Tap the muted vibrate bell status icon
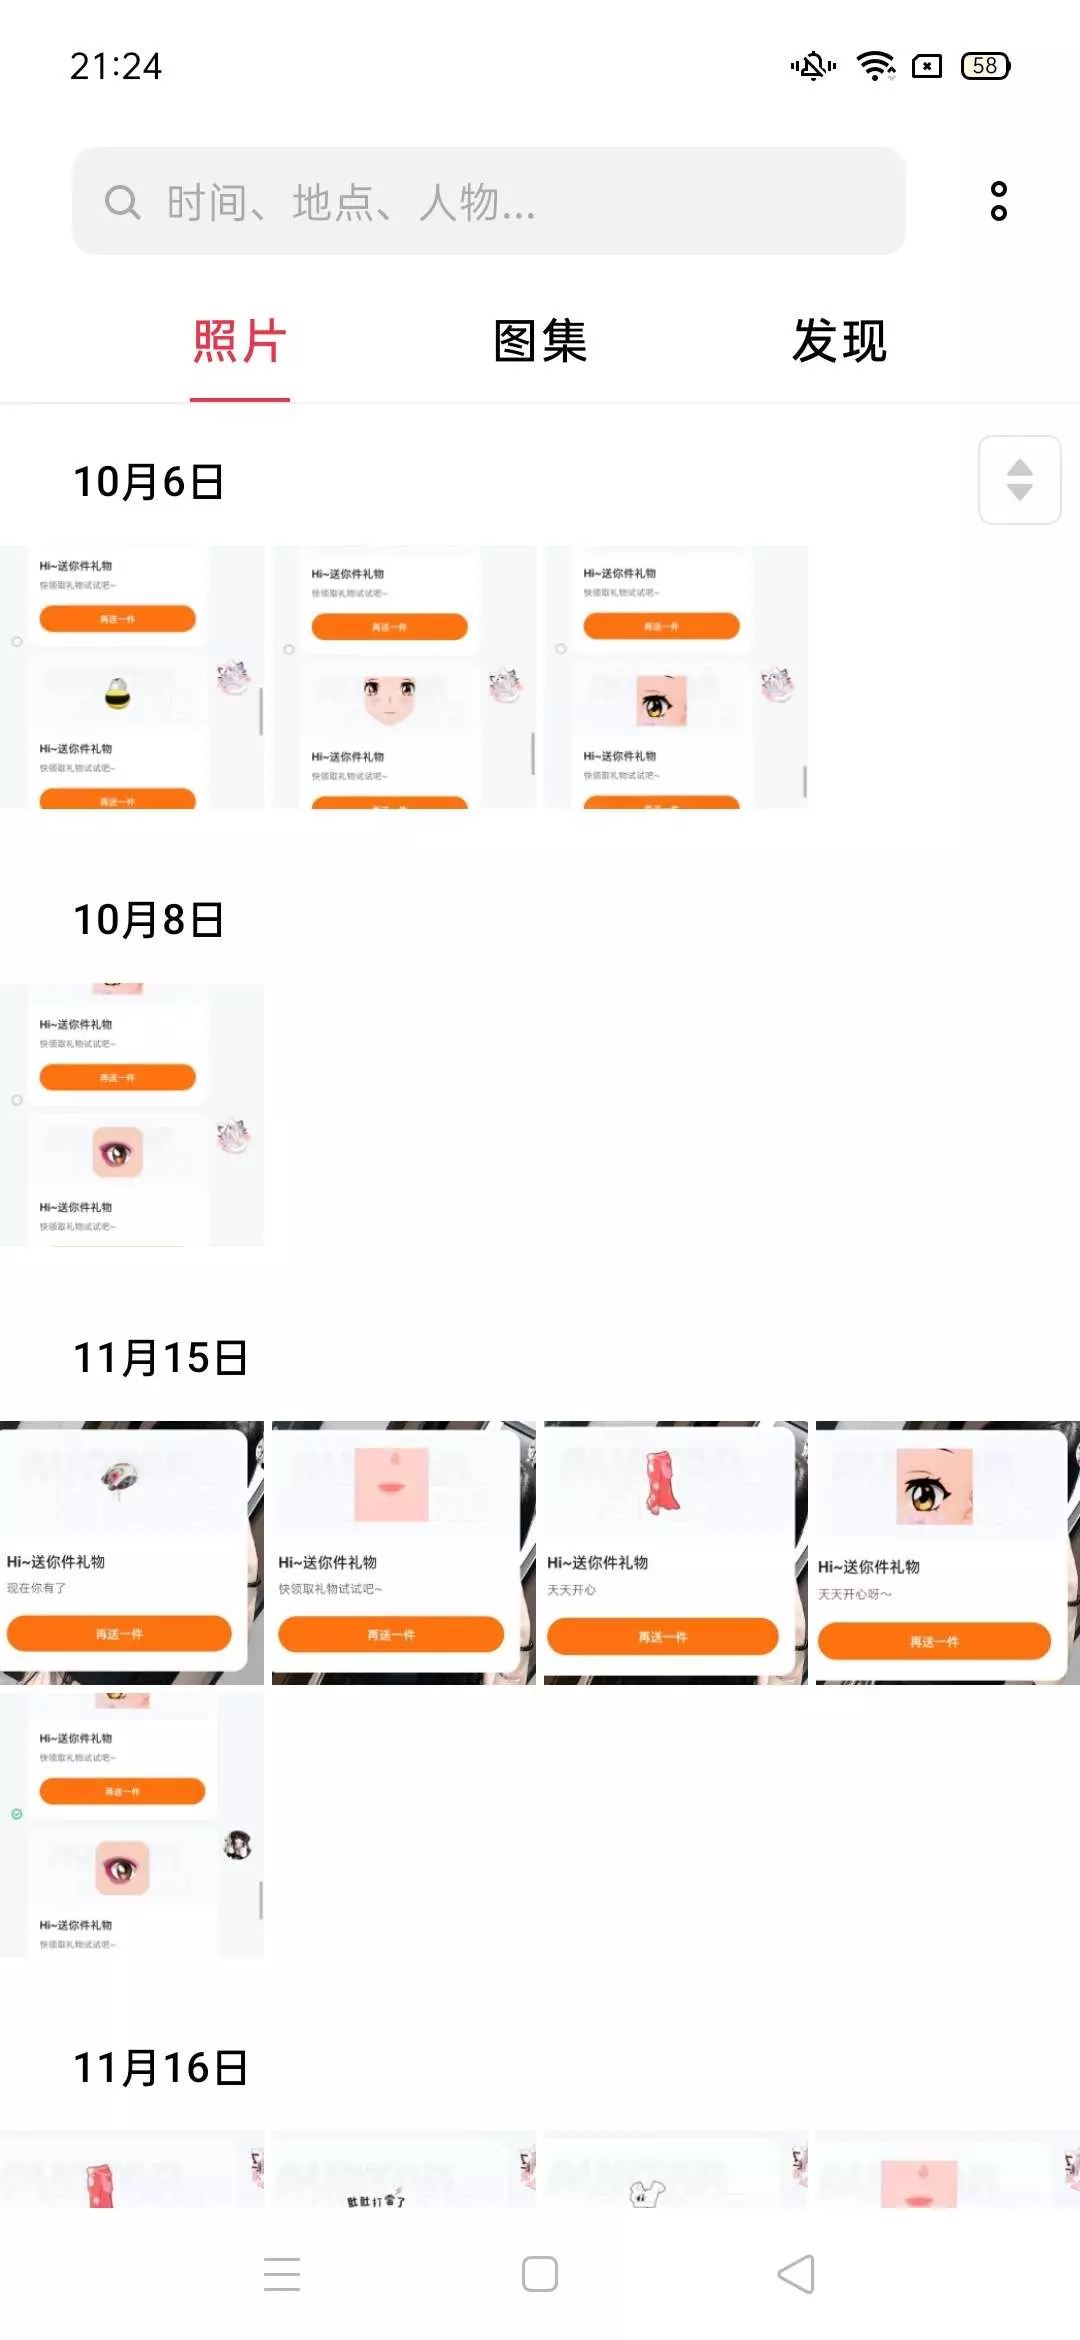Viewport: 1080px width, 2340px height. [813, 66]
